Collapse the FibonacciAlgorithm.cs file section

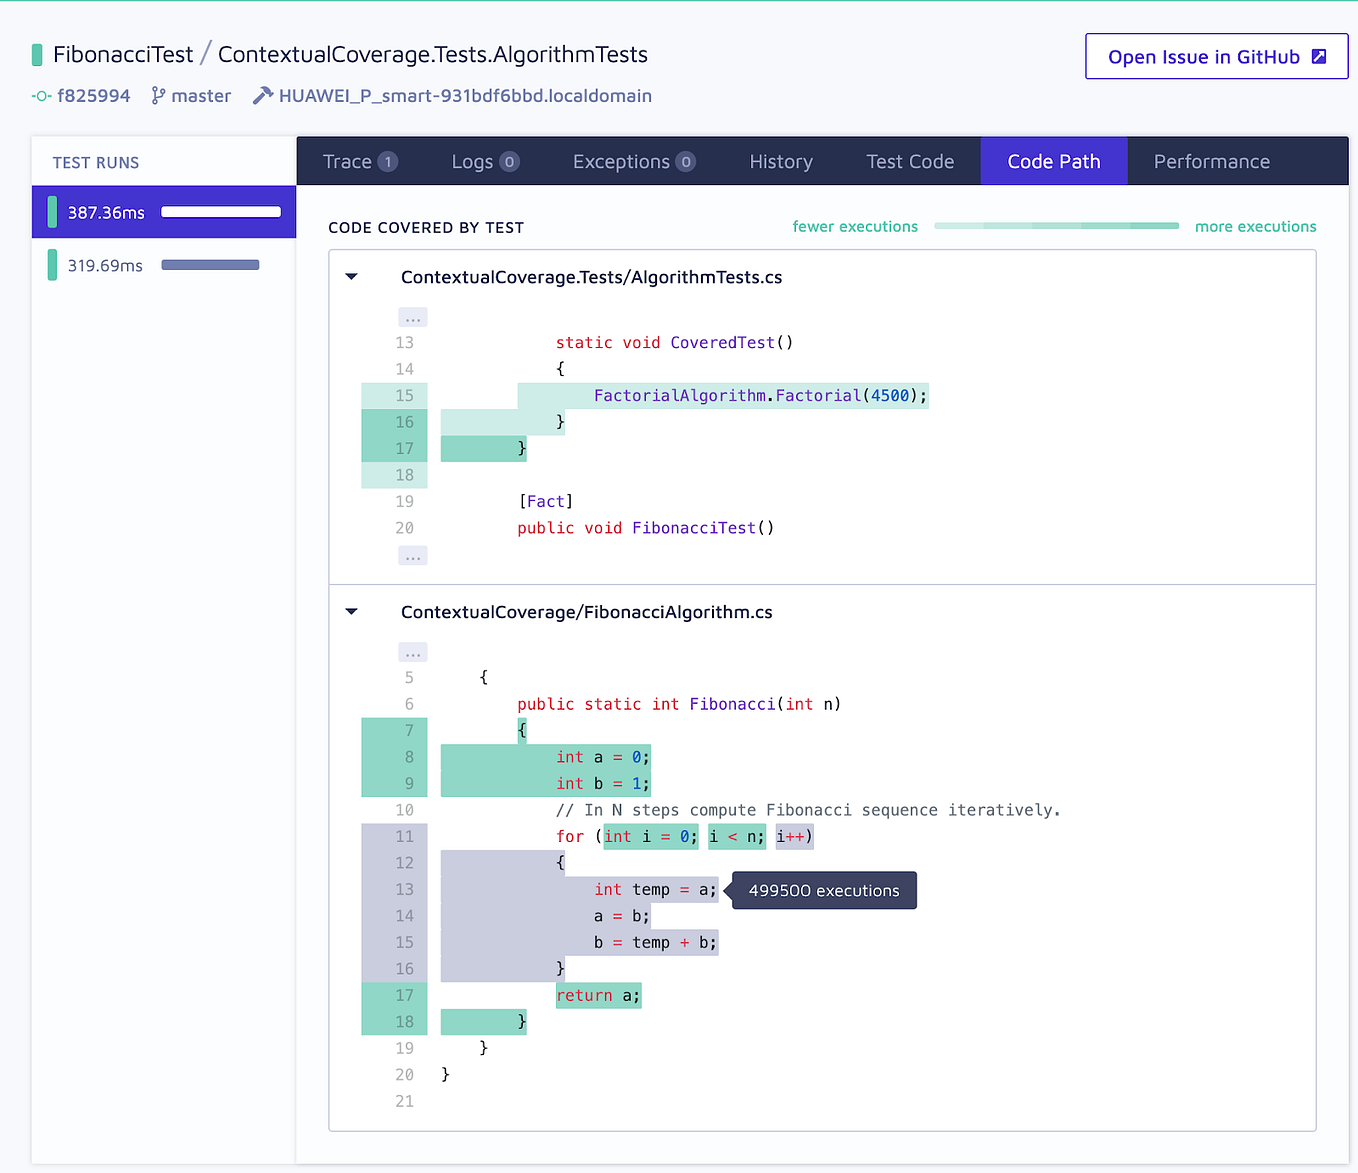tap(351, 611)
